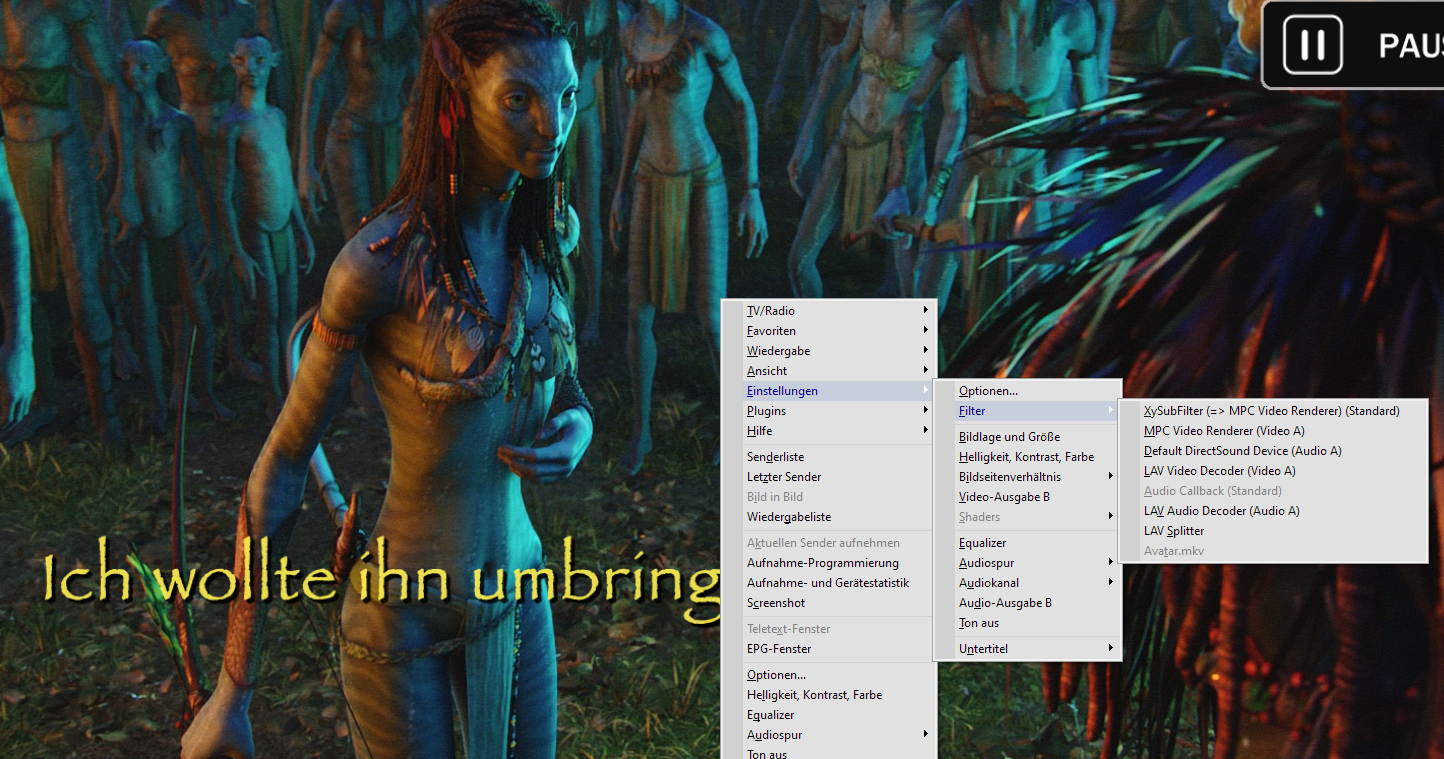
Task: Take a Screenshot via the context menu
Action: click(776, 603)
